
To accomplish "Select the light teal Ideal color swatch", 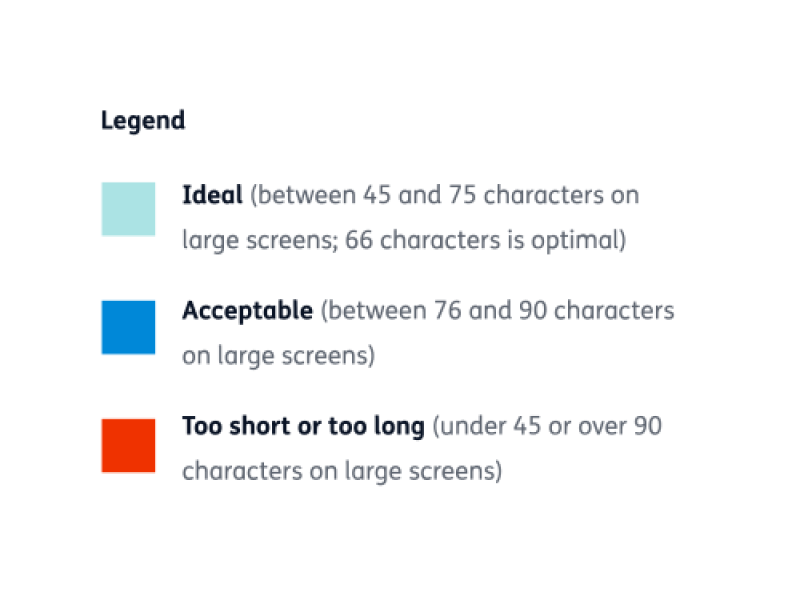I will tap(128, 209).
